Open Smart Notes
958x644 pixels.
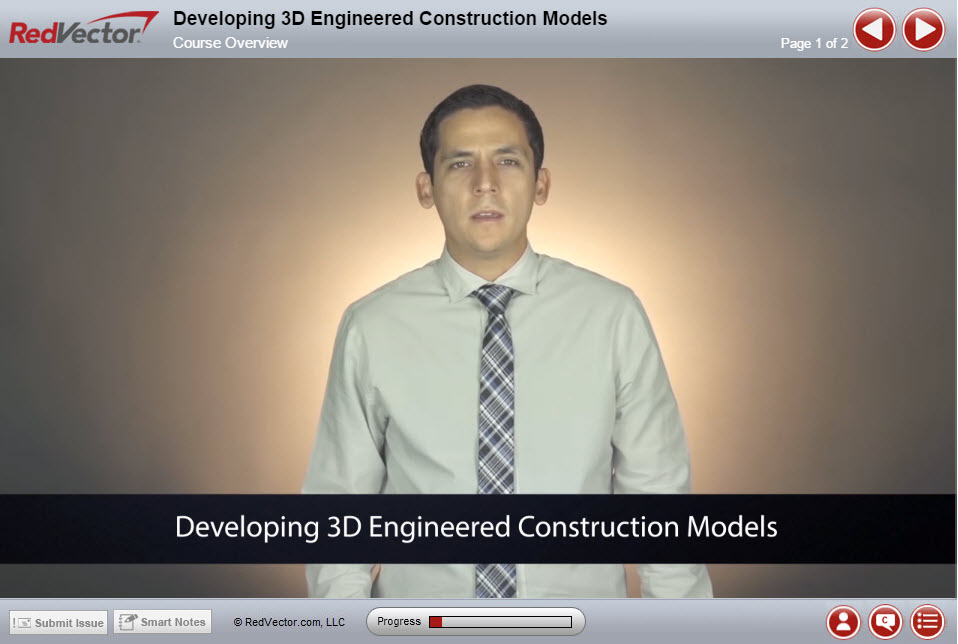click(x=162, y=620)
